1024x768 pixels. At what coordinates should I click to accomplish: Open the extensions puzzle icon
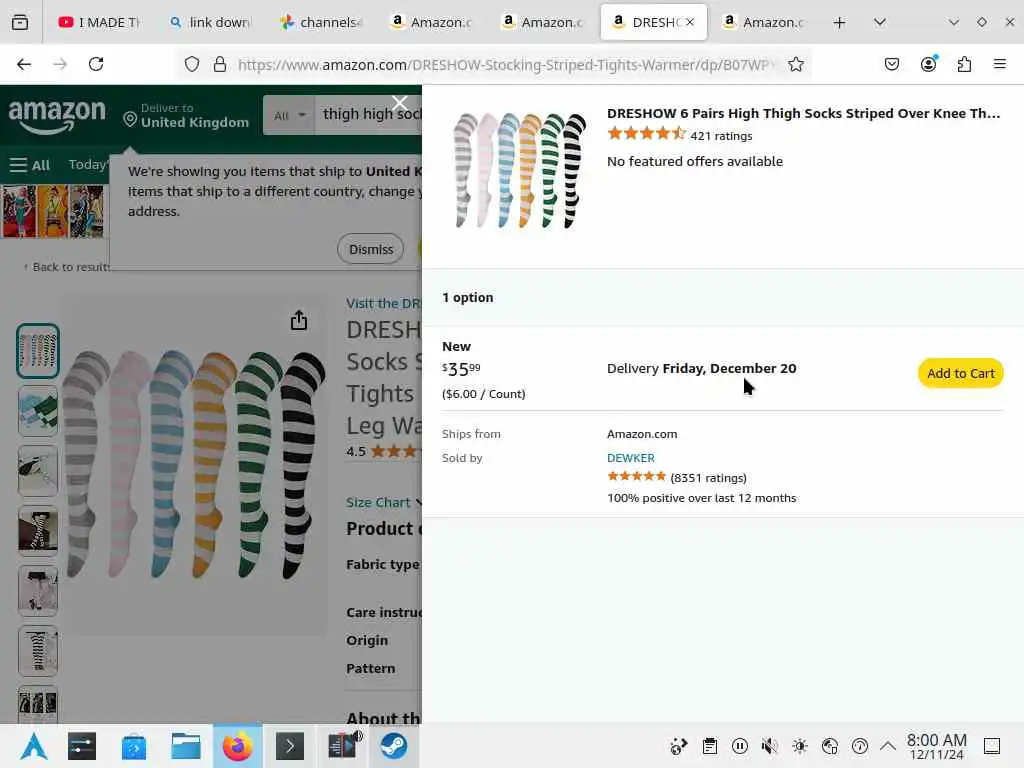tap(964, 64)
